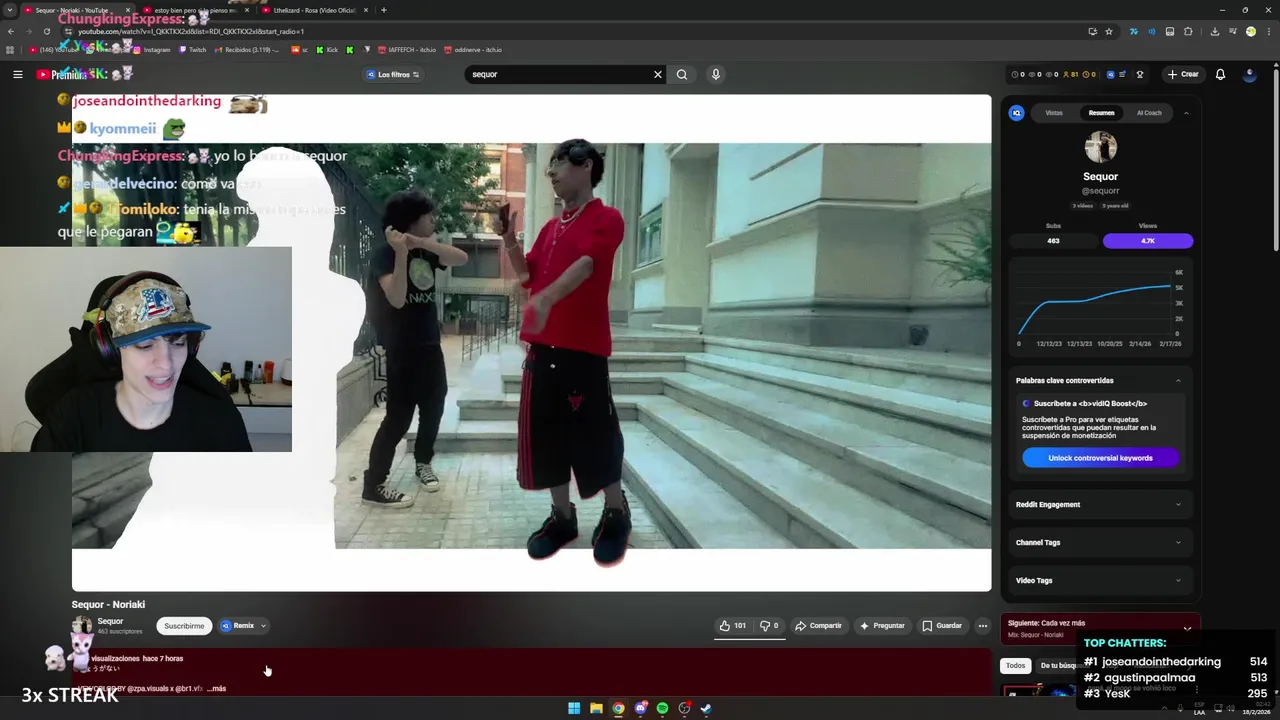Click the Preguntar button
This screenshot has height=720, width=1280.
(882, 626)
